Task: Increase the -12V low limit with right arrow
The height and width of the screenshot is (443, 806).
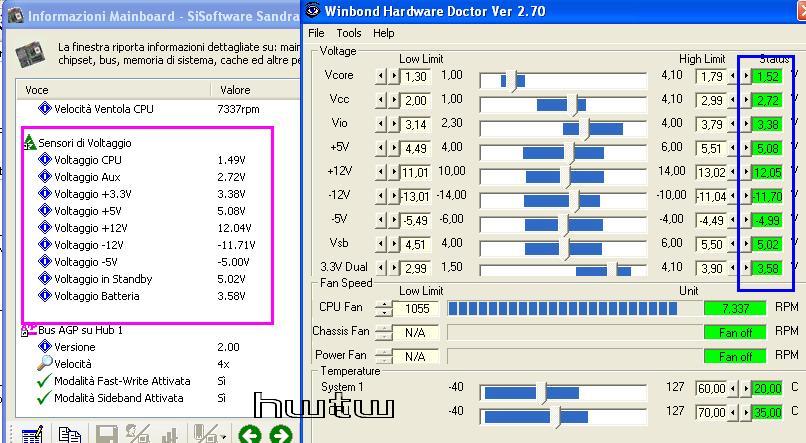Action: [394, 196]
